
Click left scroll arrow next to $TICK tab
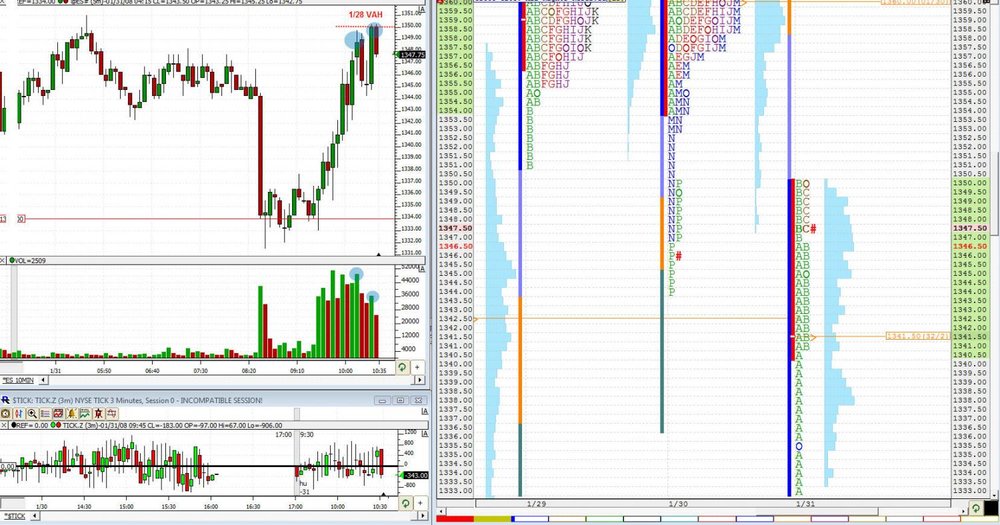pos(35,515)
